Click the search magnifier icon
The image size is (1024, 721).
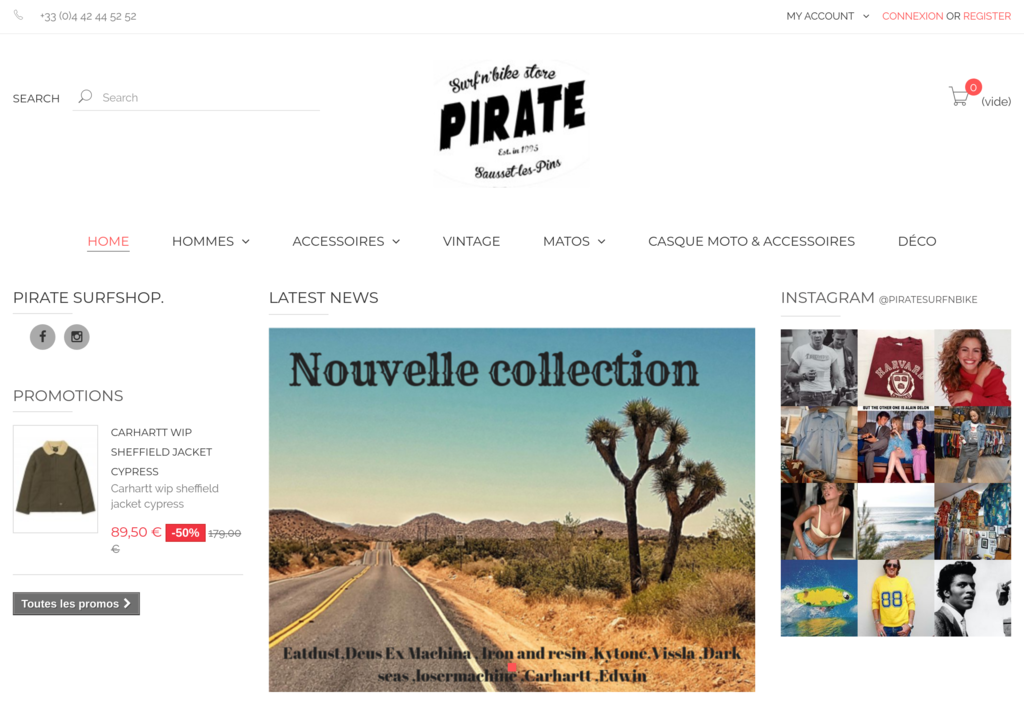click(x=85, y=97)
